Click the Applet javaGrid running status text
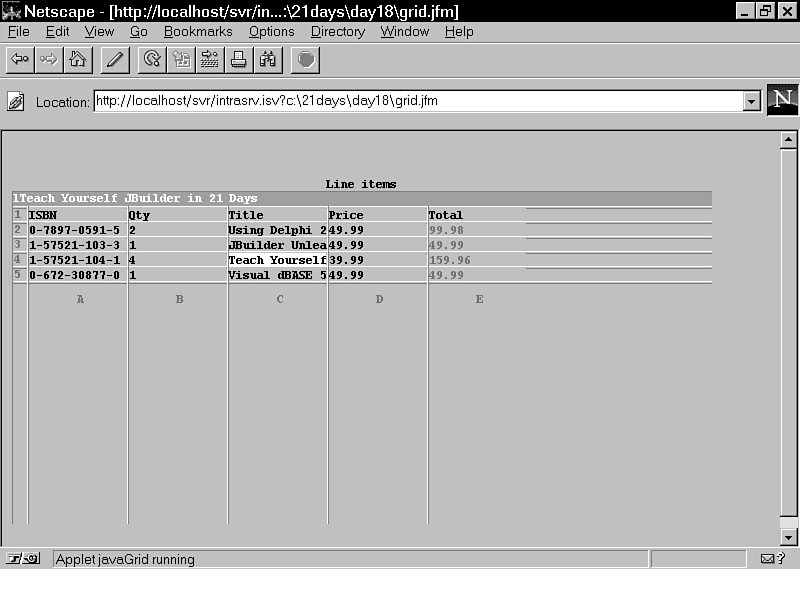 coord(125,560)
